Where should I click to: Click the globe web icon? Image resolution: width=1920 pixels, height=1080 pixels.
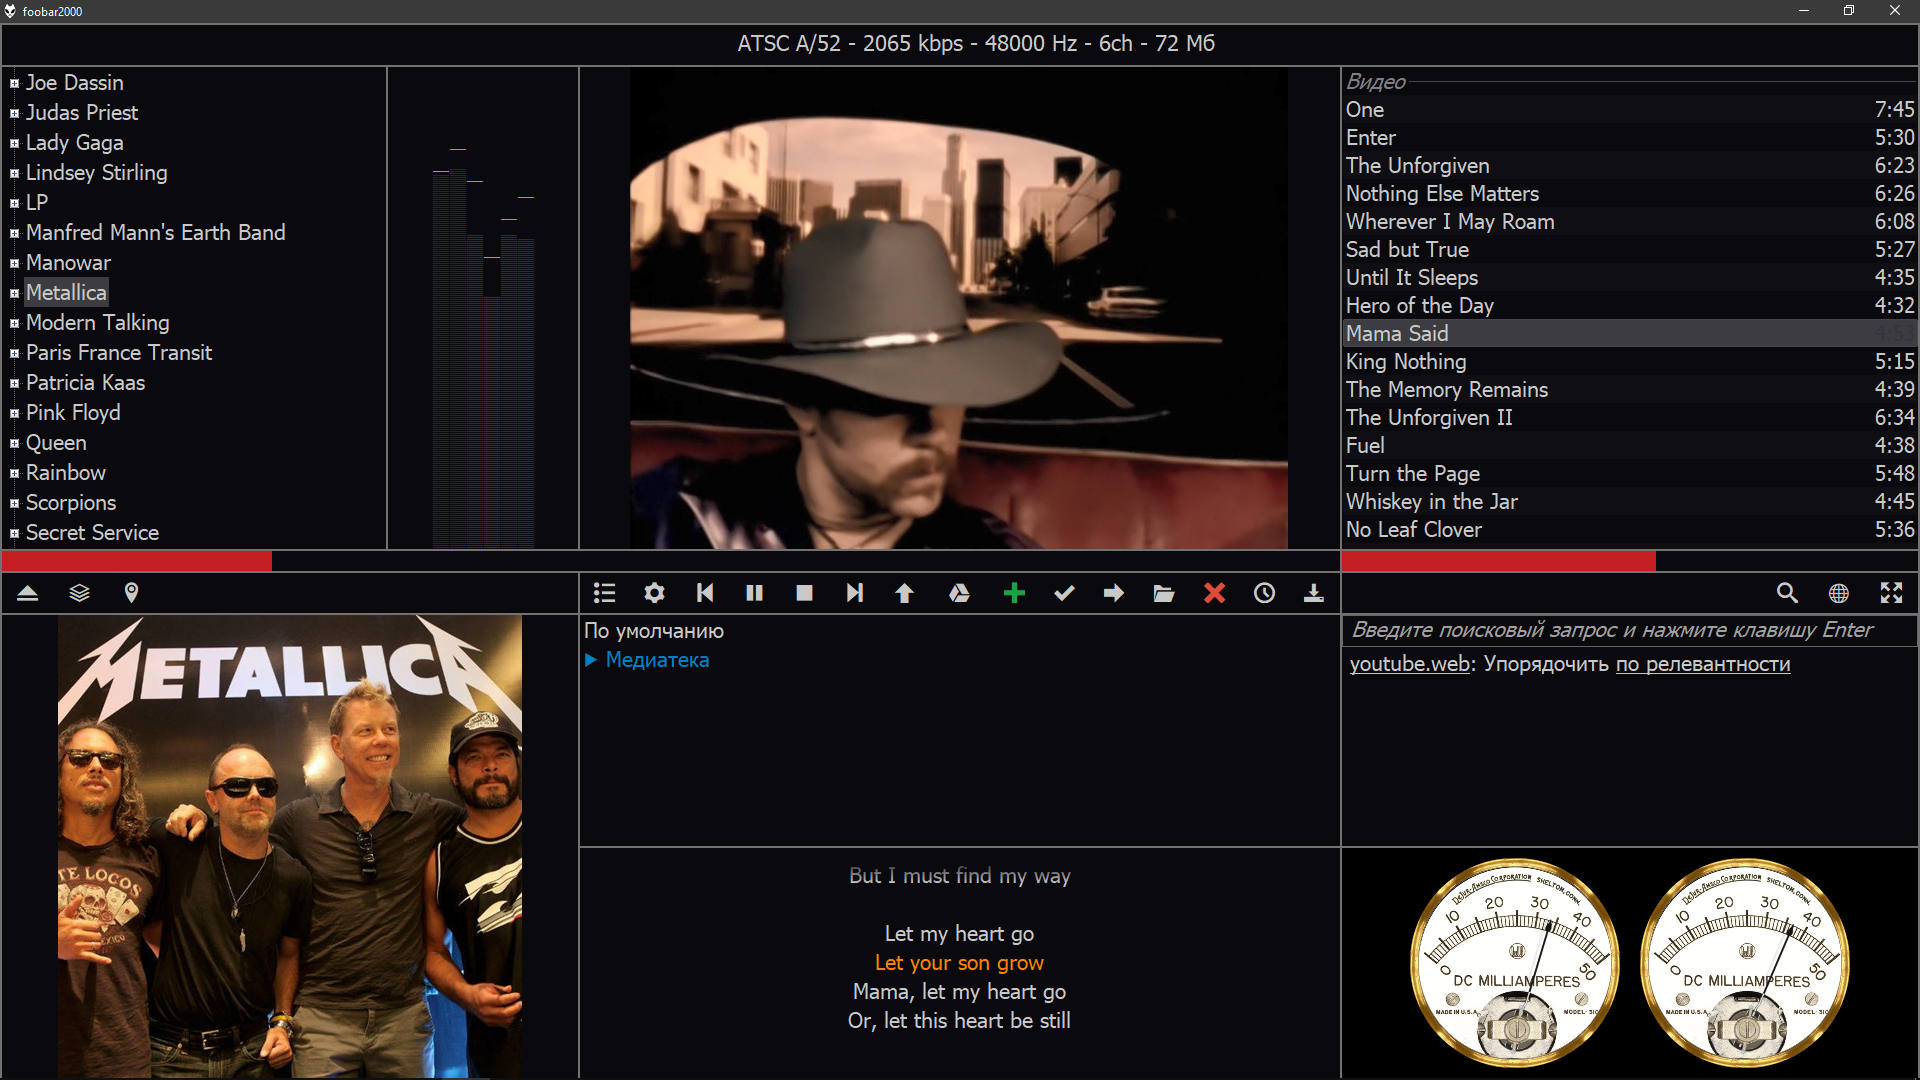point(1838,593)
